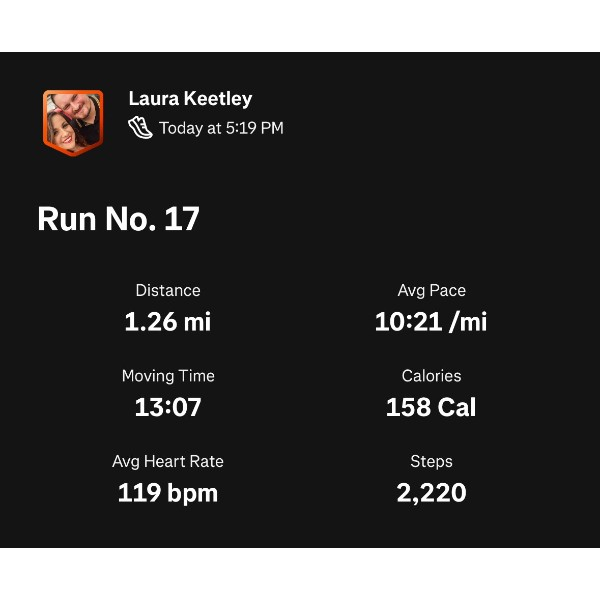
Task: Select the 10:21 /mi pace value
Action: coord(431,322)
